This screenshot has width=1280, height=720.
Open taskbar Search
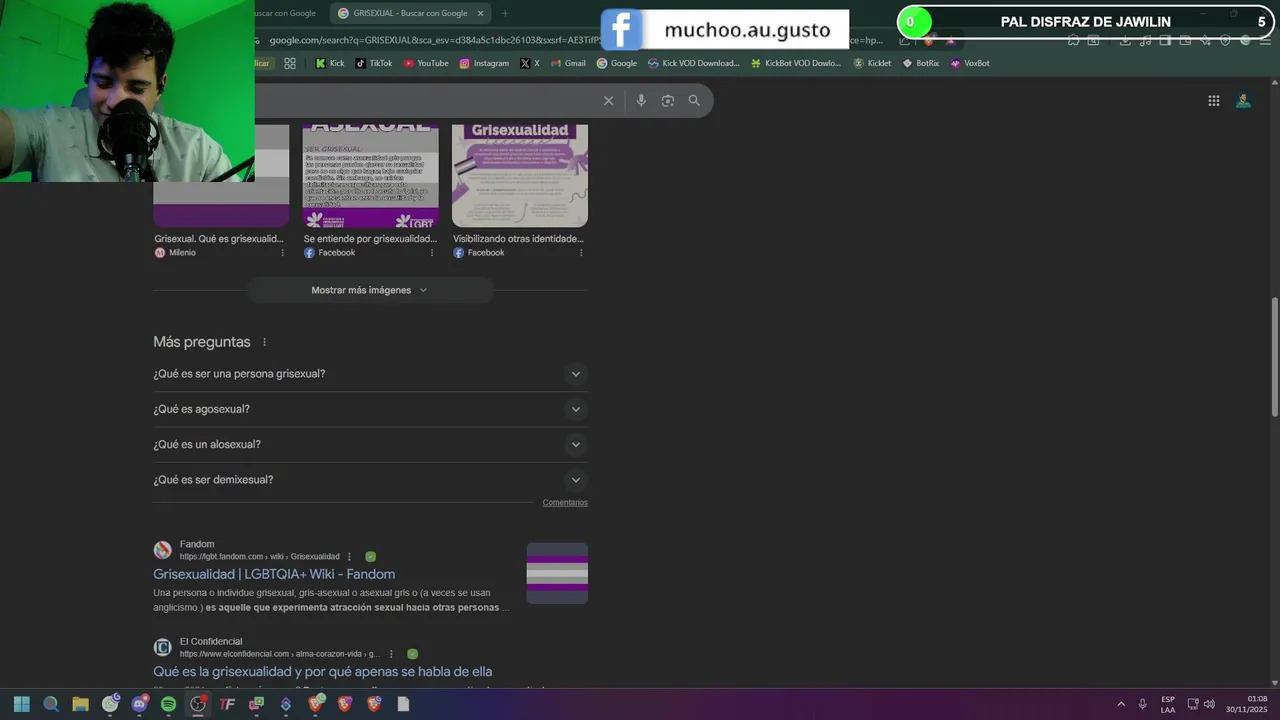pyautogui.click(x=51, y=704)
